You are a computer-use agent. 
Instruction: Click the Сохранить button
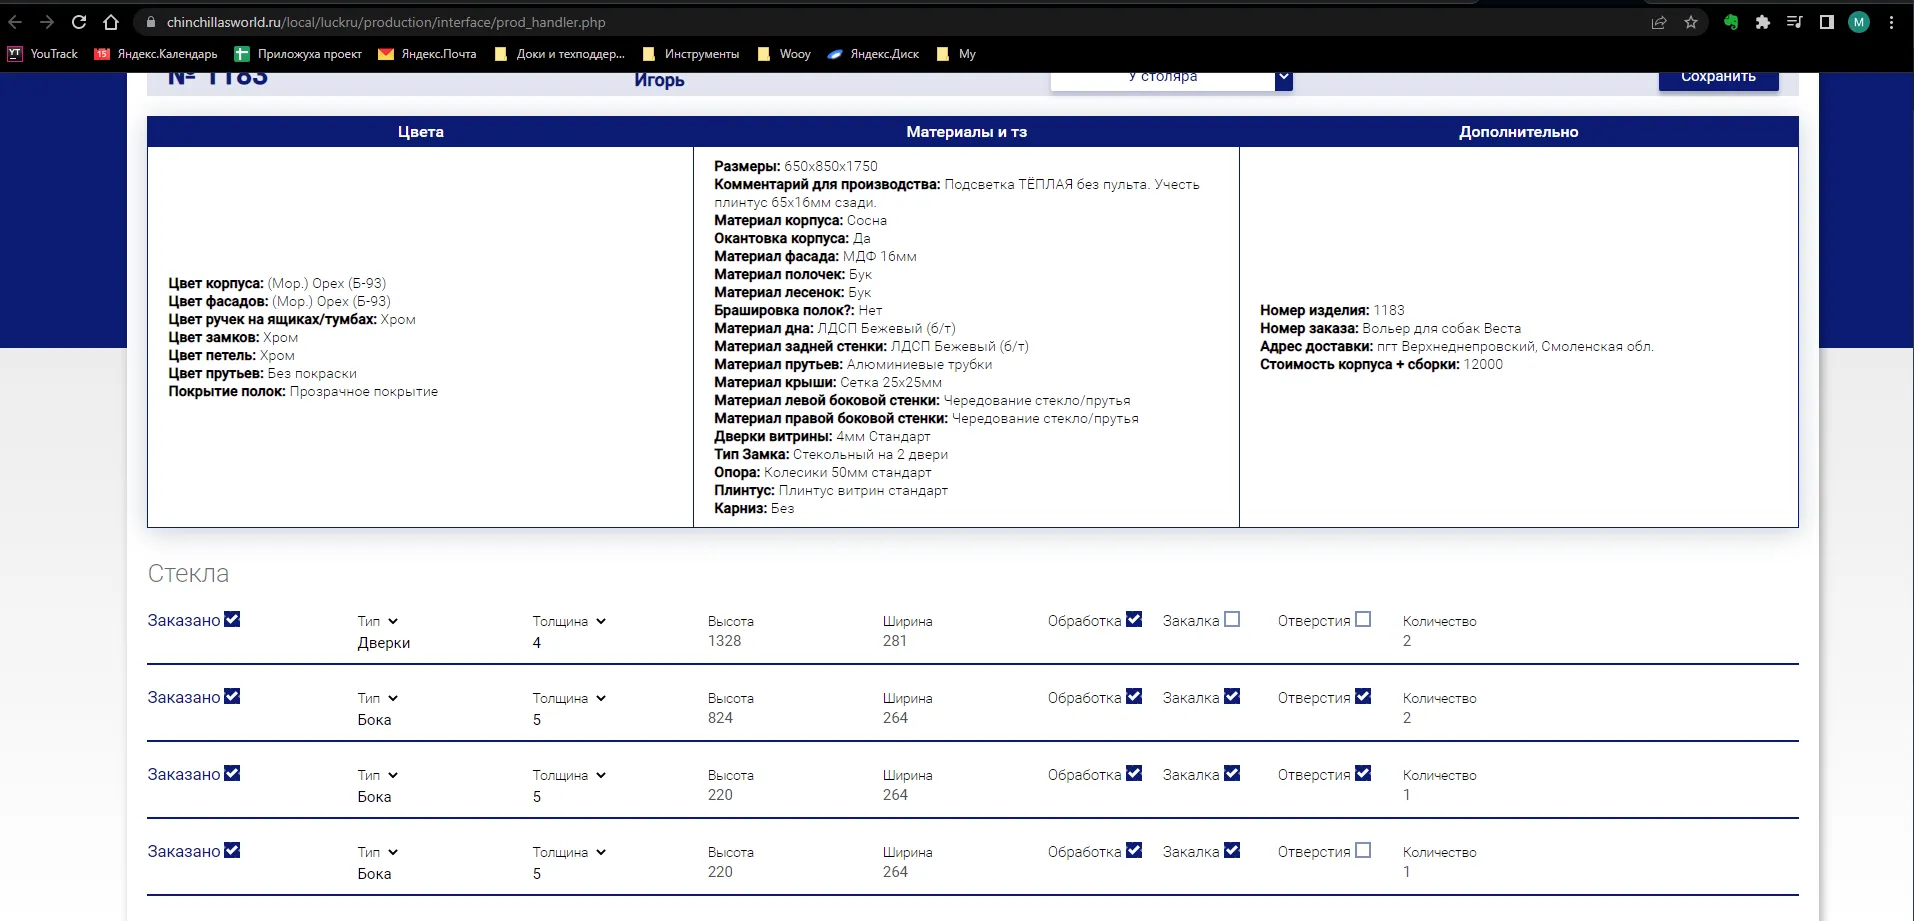pos(1718,77)
